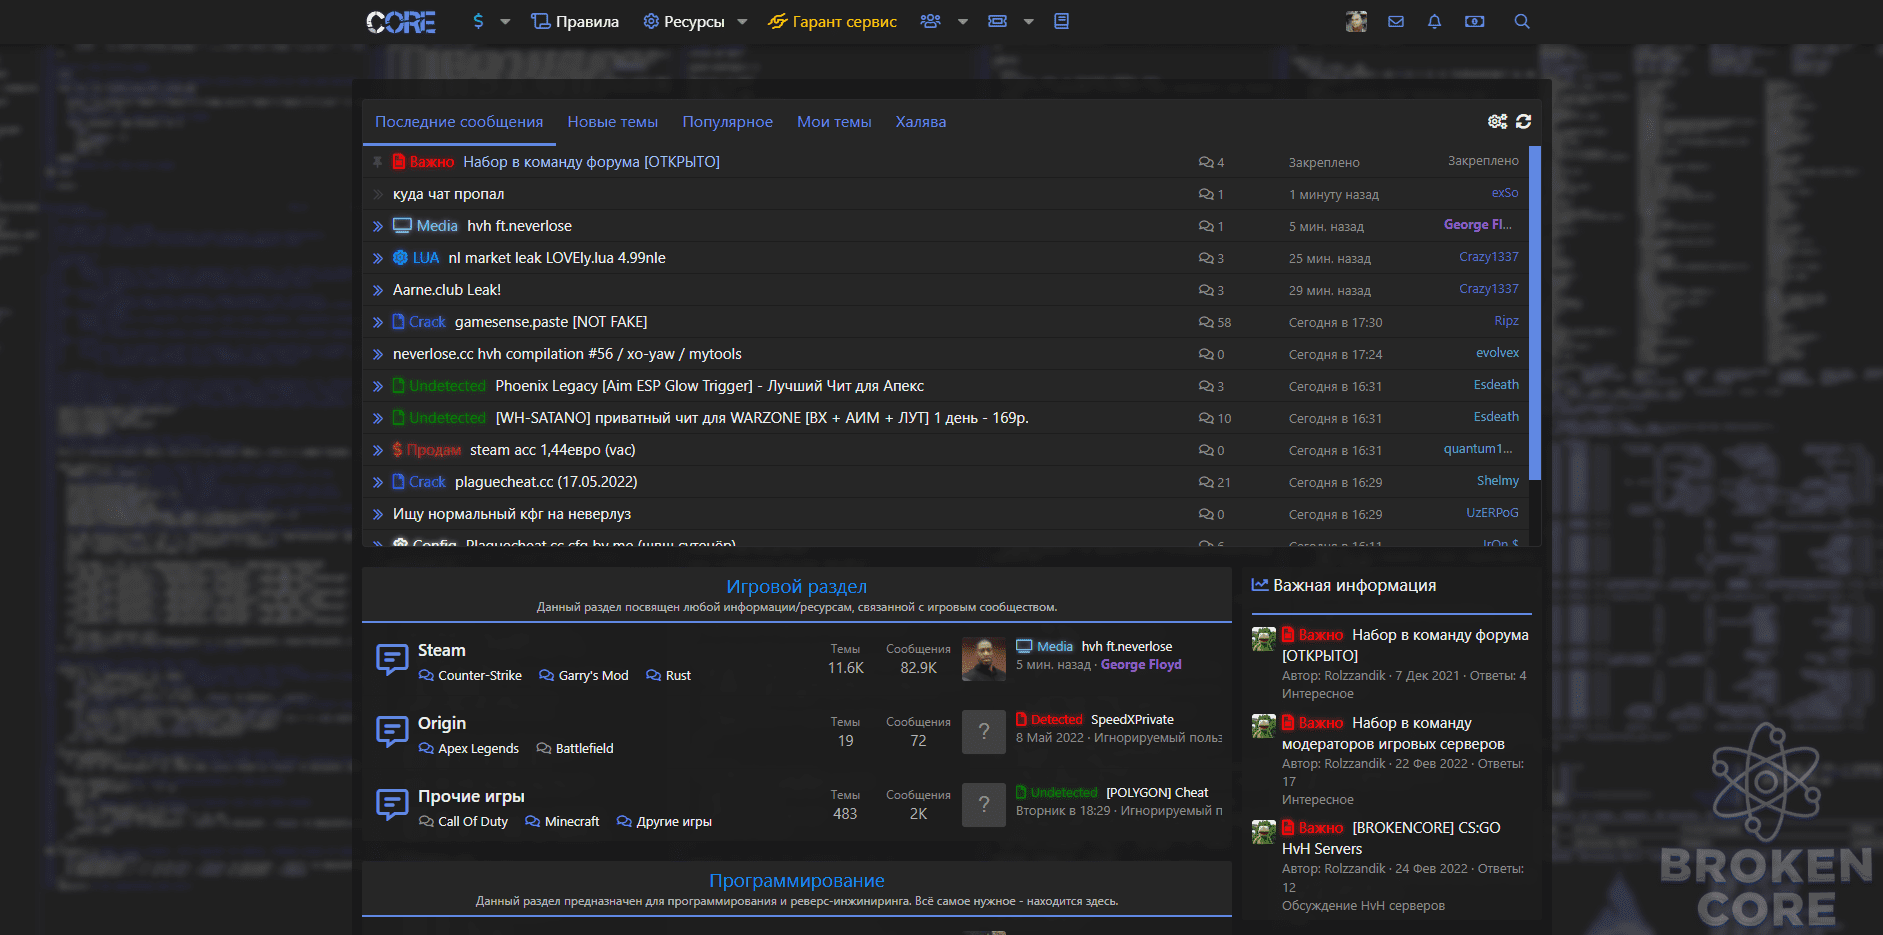
Task: Click the document list icon in navbar
Action: 1062,21
